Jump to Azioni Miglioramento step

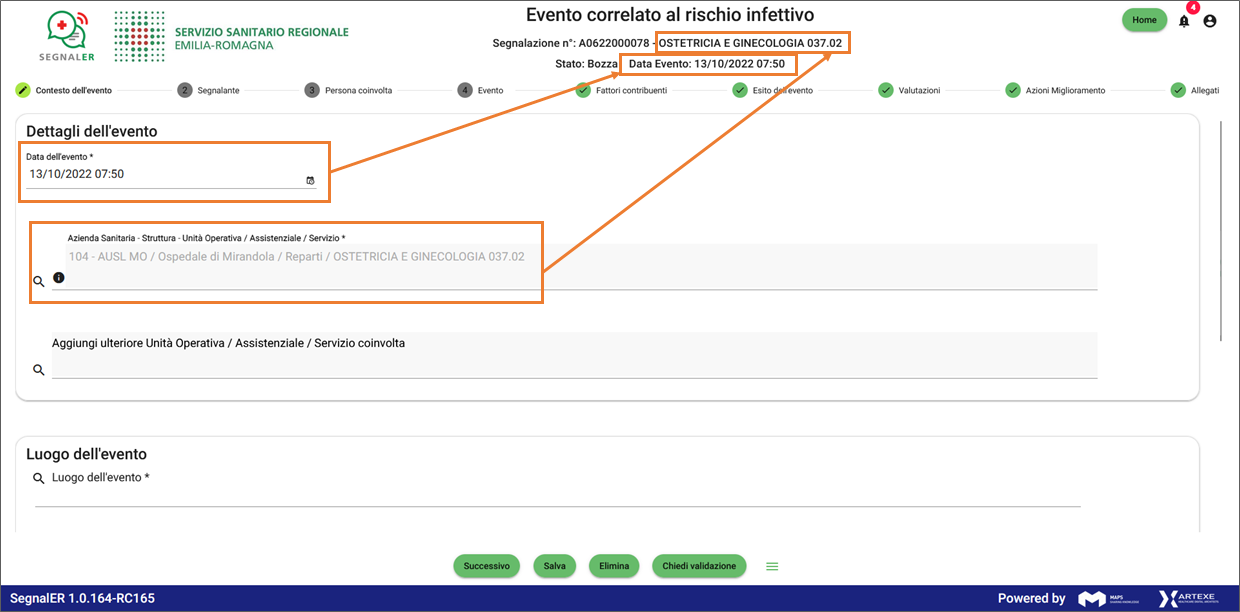tap(1055, 90)
